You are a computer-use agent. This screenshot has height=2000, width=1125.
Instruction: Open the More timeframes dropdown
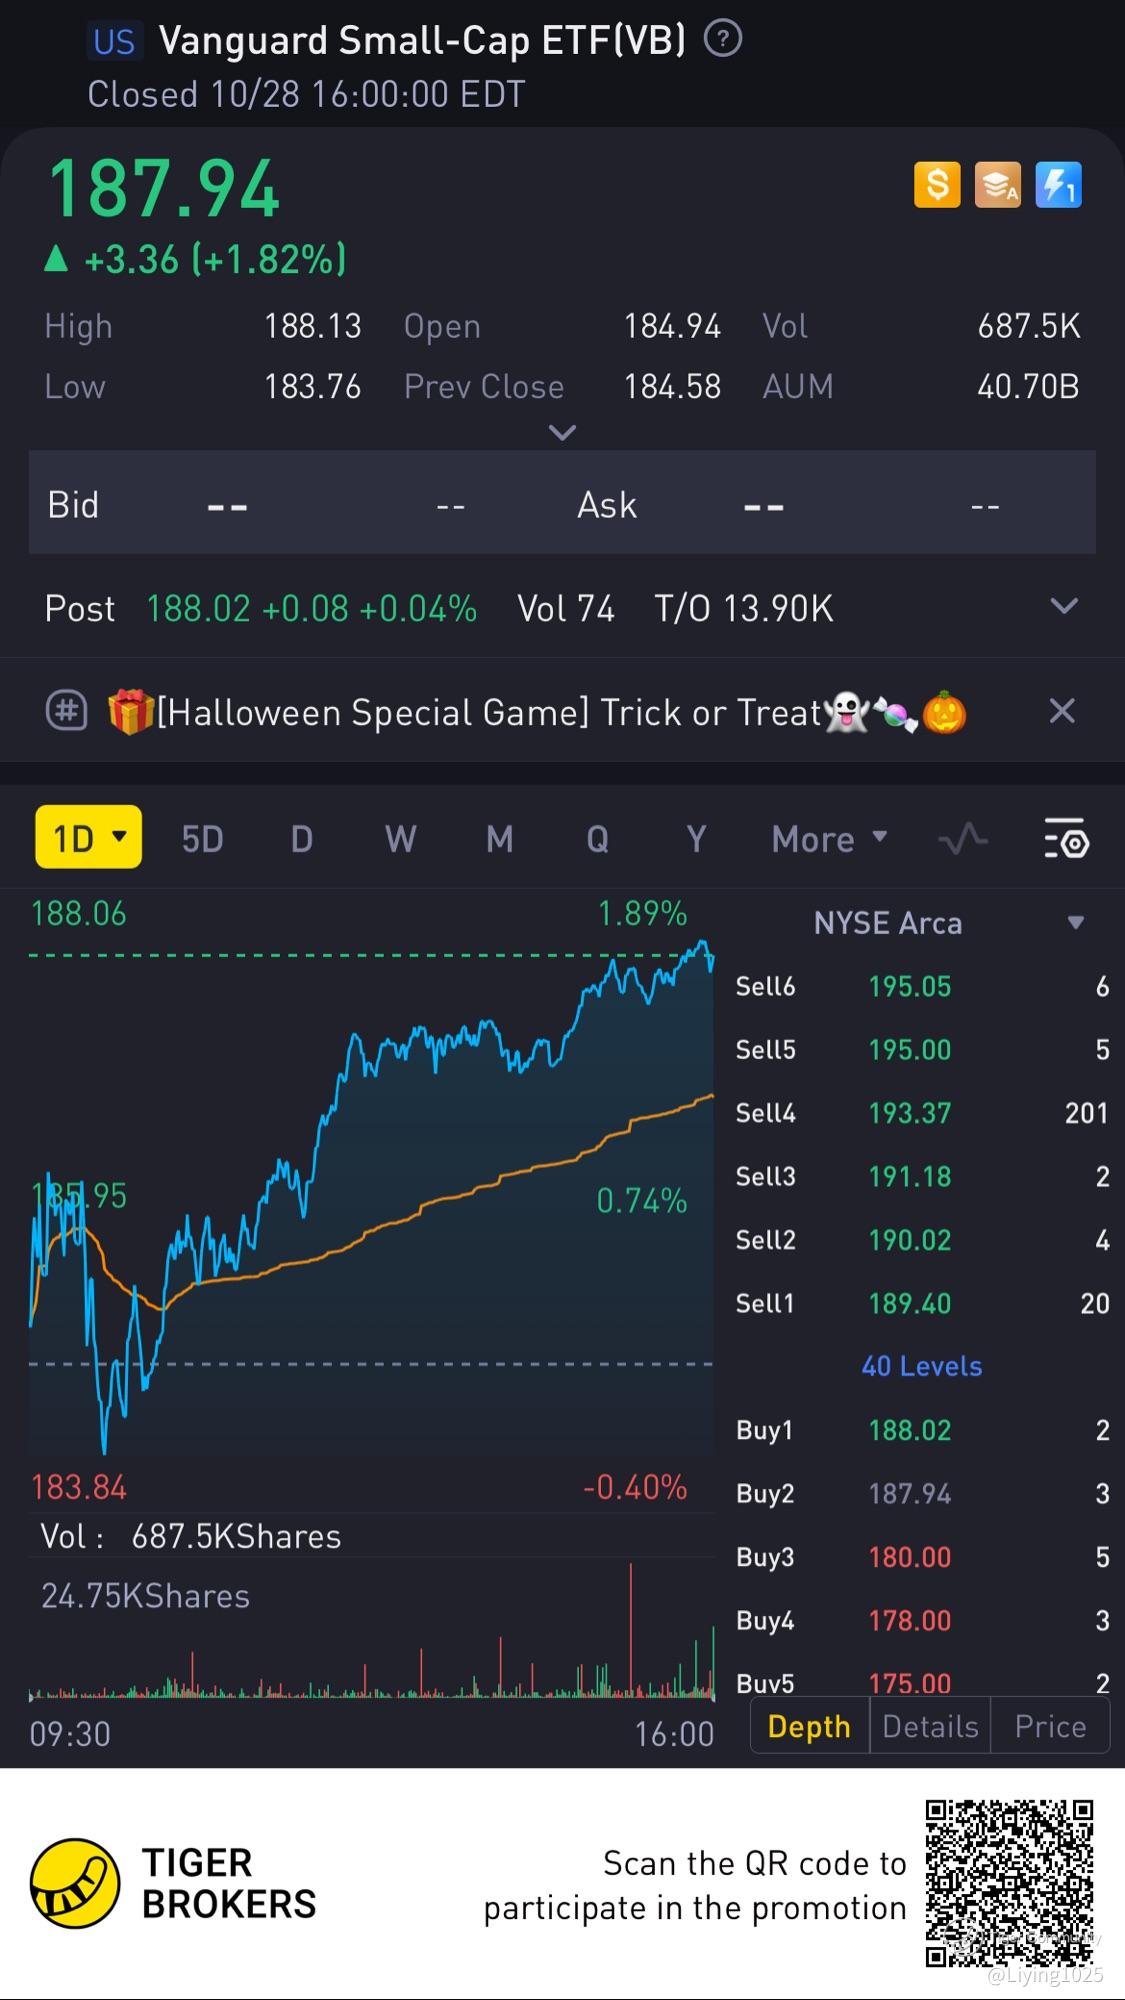click(829, 839)
